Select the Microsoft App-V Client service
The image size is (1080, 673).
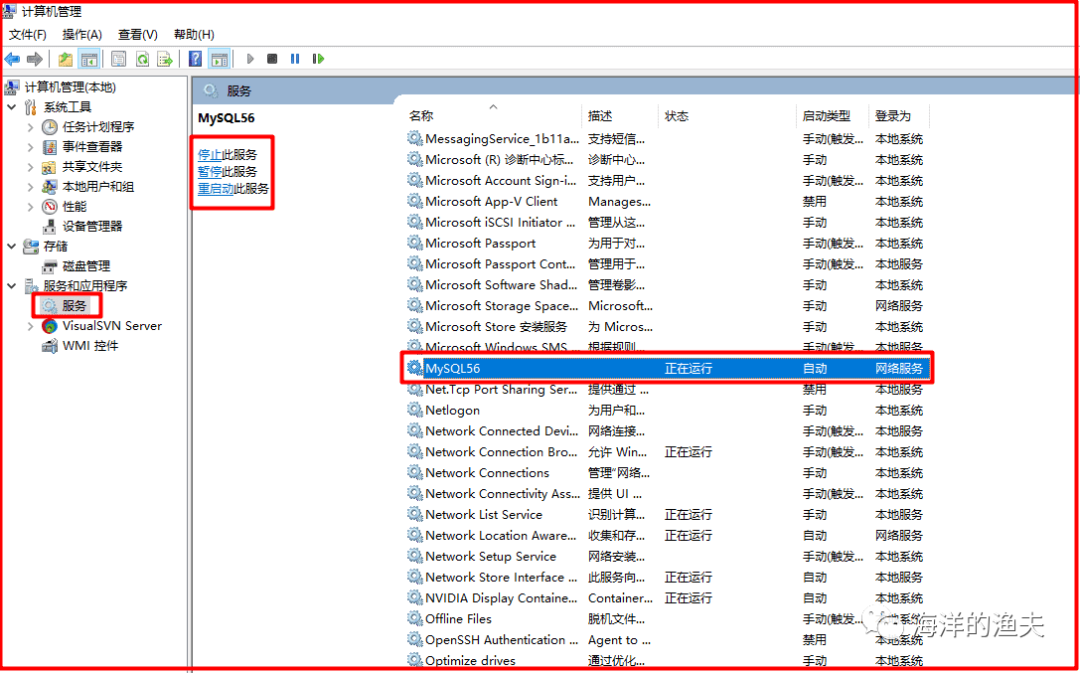click(667, 202)
